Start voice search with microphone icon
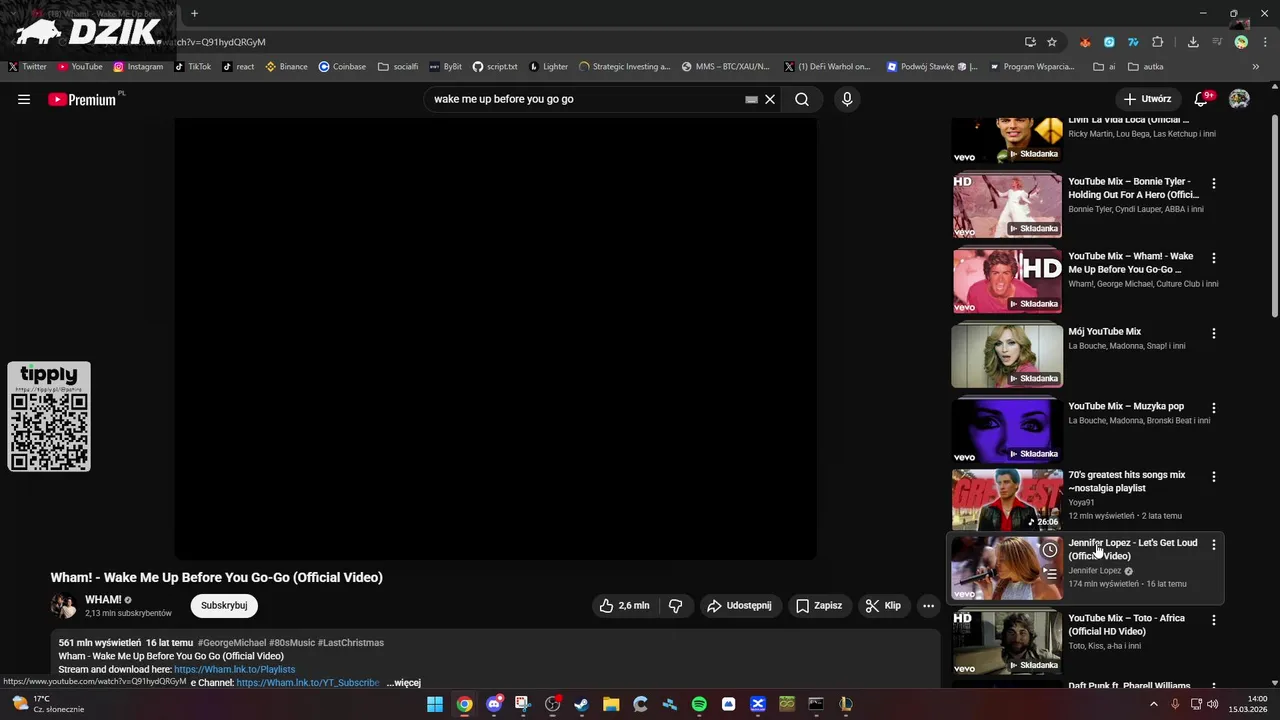This screenshot has width=1280, height=720. coord(847,99)
